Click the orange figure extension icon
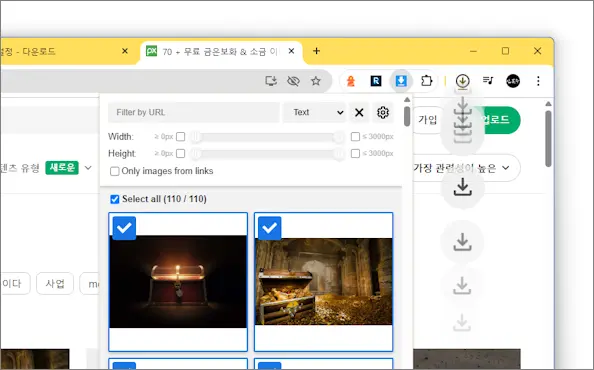 pyautogui.click(x=351, y=81)
